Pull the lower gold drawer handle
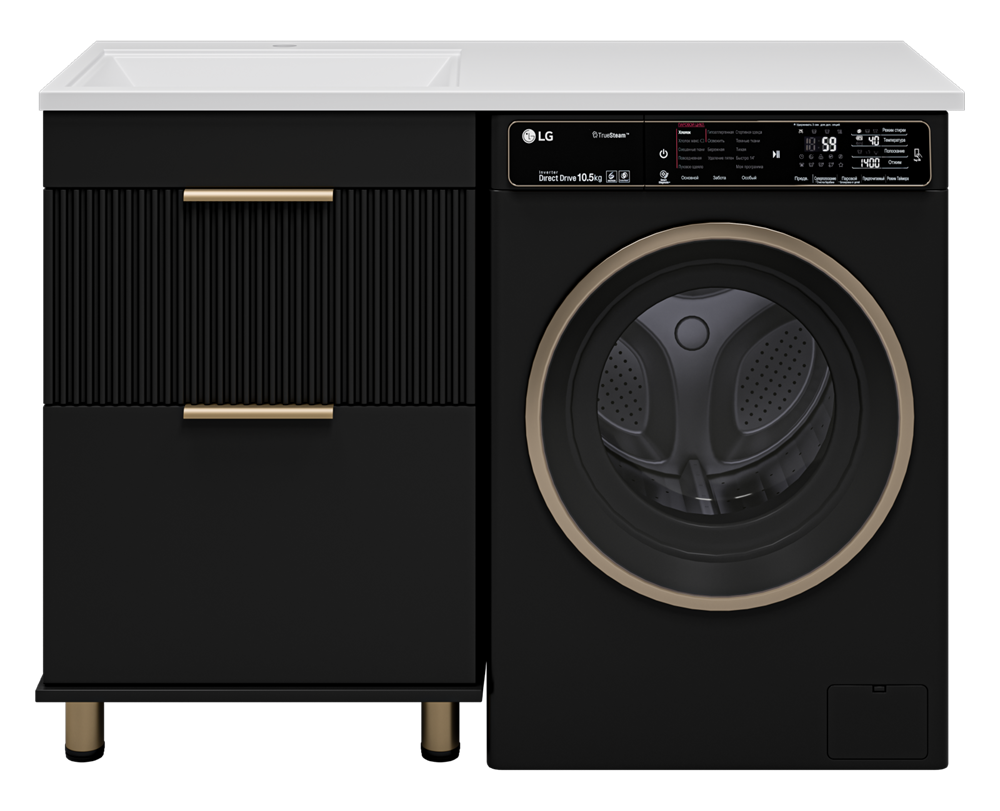Screen dimensions: 1000x811 [x=258, y=412]
